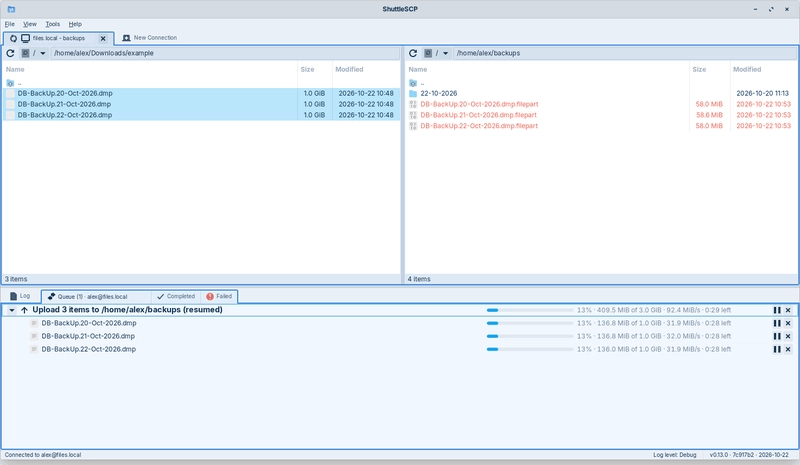Switch to the Failed tab
800x465 pixels.
click(x=219, y=296)
